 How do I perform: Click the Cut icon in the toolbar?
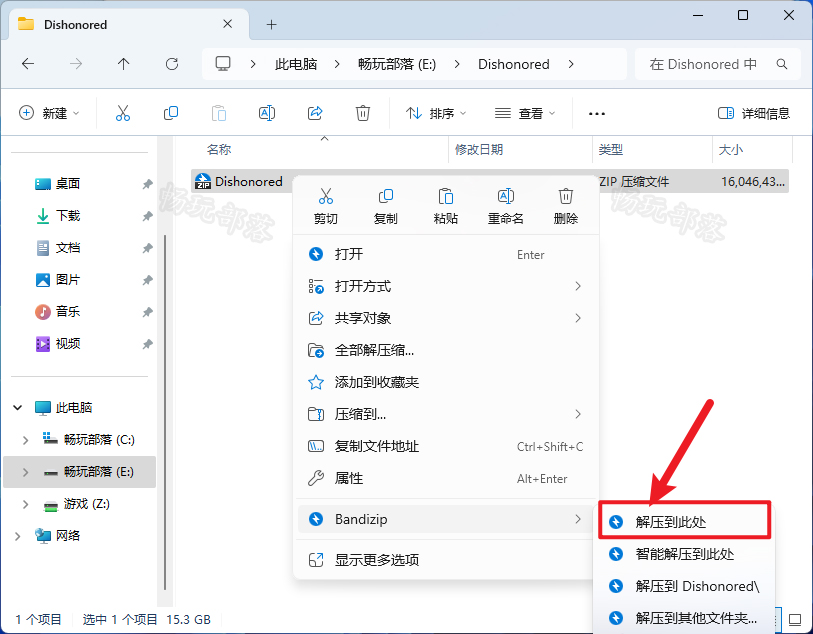123,113
